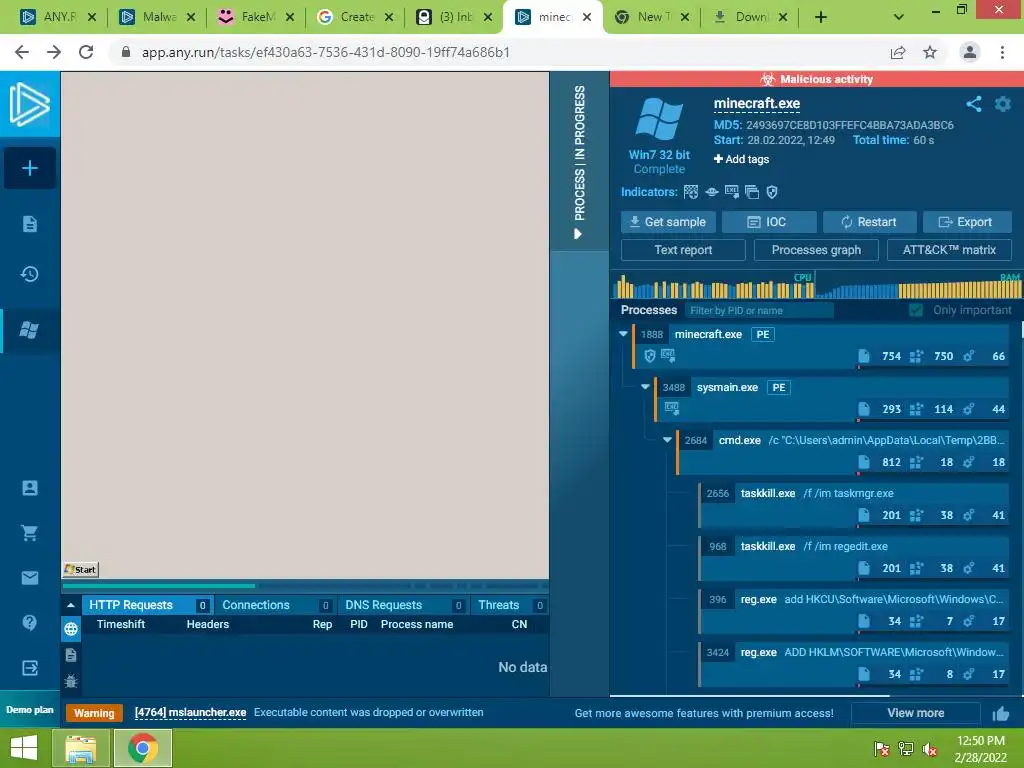Image resolution: width=1024 pixels, height=768 pixels.
Task: Open the reports document icon in sidebar
Action: click(x=29, y=224)
